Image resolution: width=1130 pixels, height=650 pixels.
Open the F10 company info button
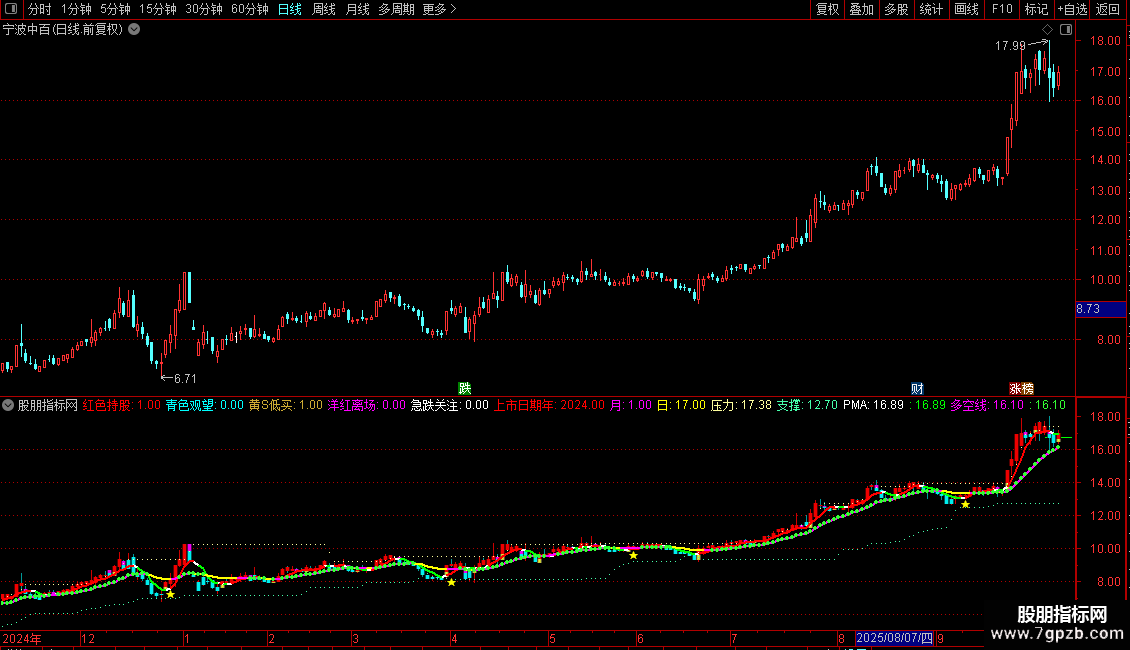coord(1002,9)
